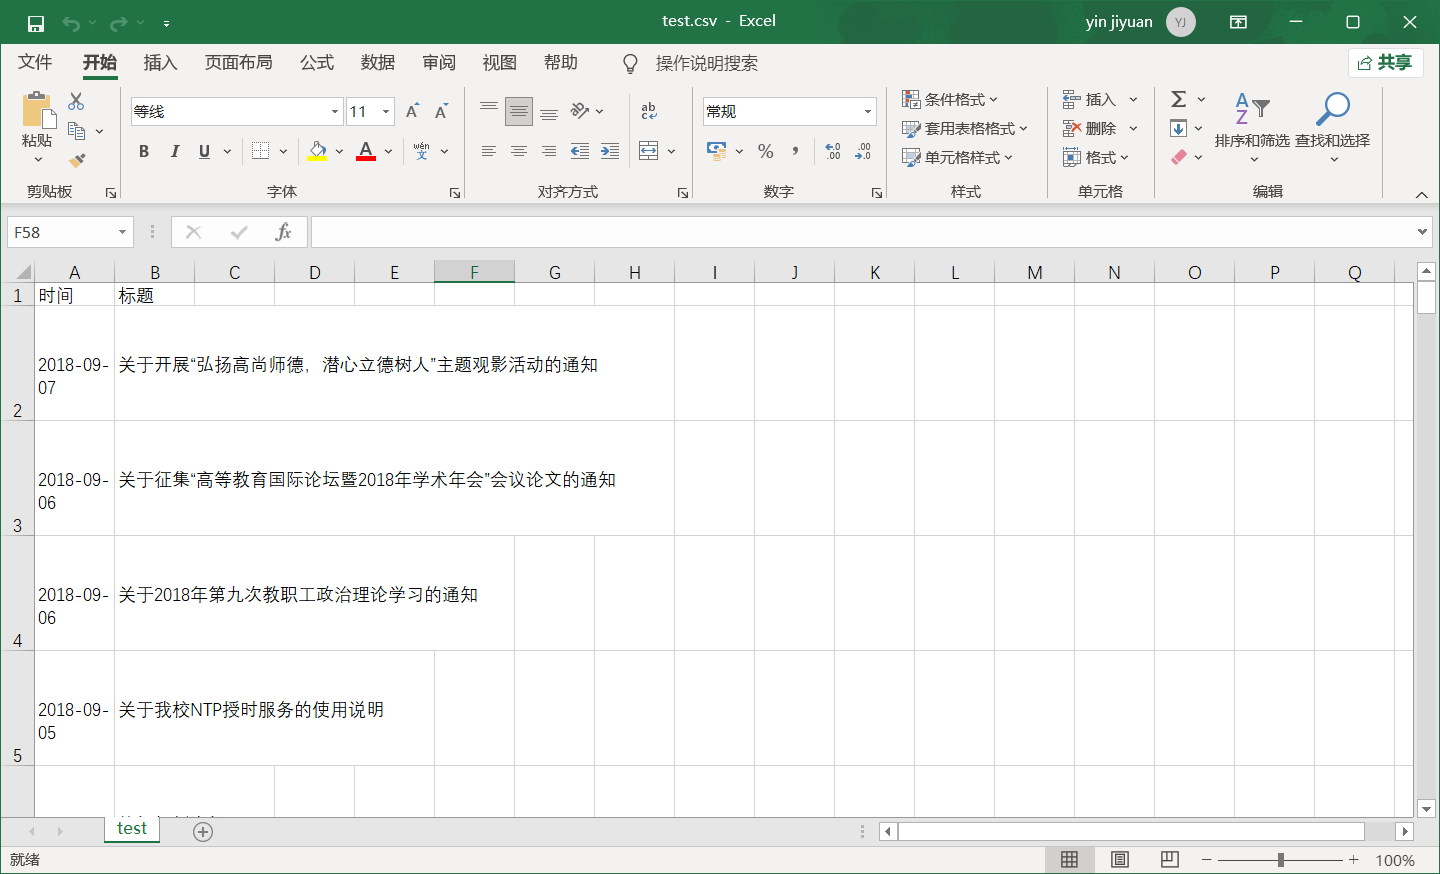Toggle middle vertical alignment
This screenshot has width=1440, height=874.
[519, 111]
